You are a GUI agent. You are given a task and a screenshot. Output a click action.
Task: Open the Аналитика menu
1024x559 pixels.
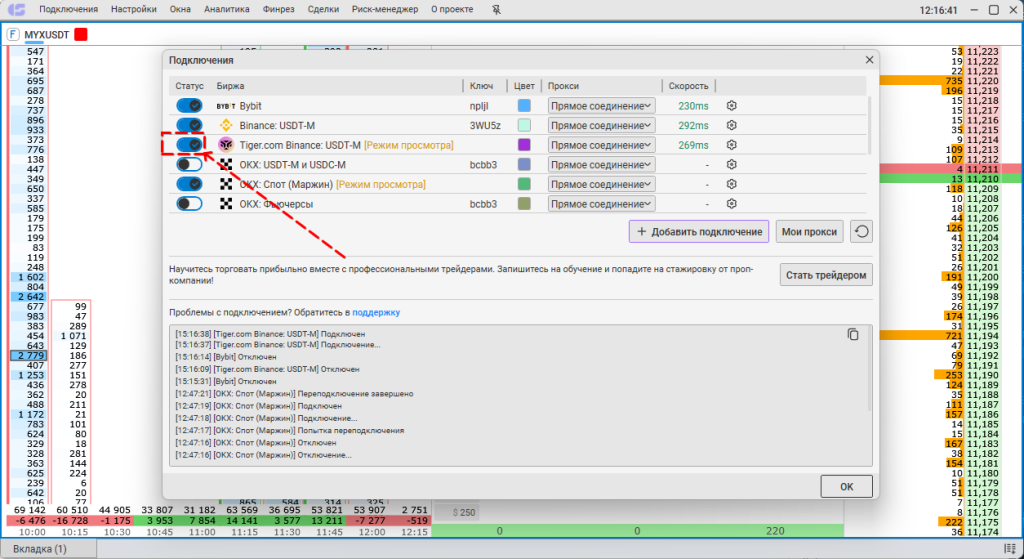(226, 10)
